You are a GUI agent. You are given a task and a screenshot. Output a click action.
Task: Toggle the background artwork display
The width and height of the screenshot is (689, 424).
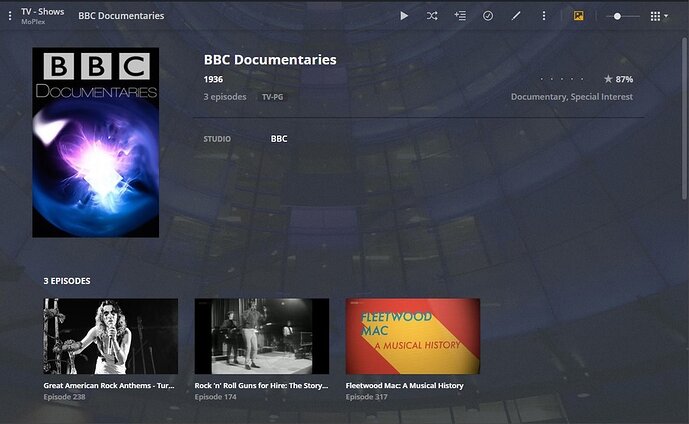(x=578, y=16)
